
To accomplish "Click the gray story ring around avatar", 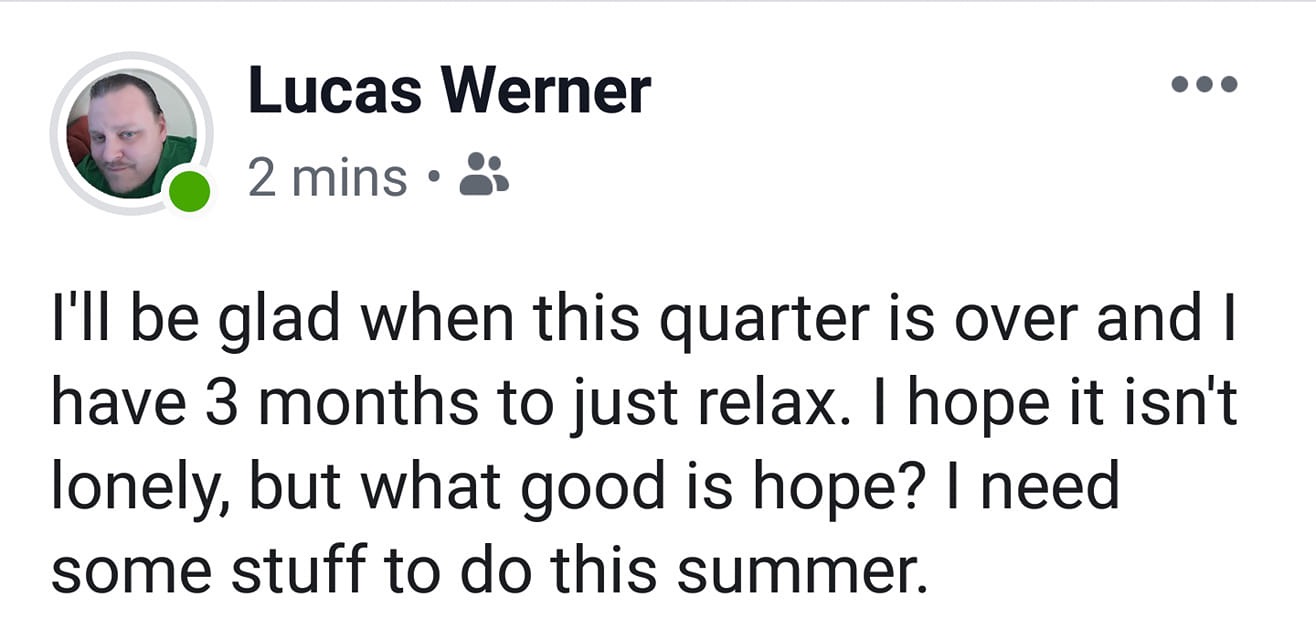I will (x=131, y=133).
